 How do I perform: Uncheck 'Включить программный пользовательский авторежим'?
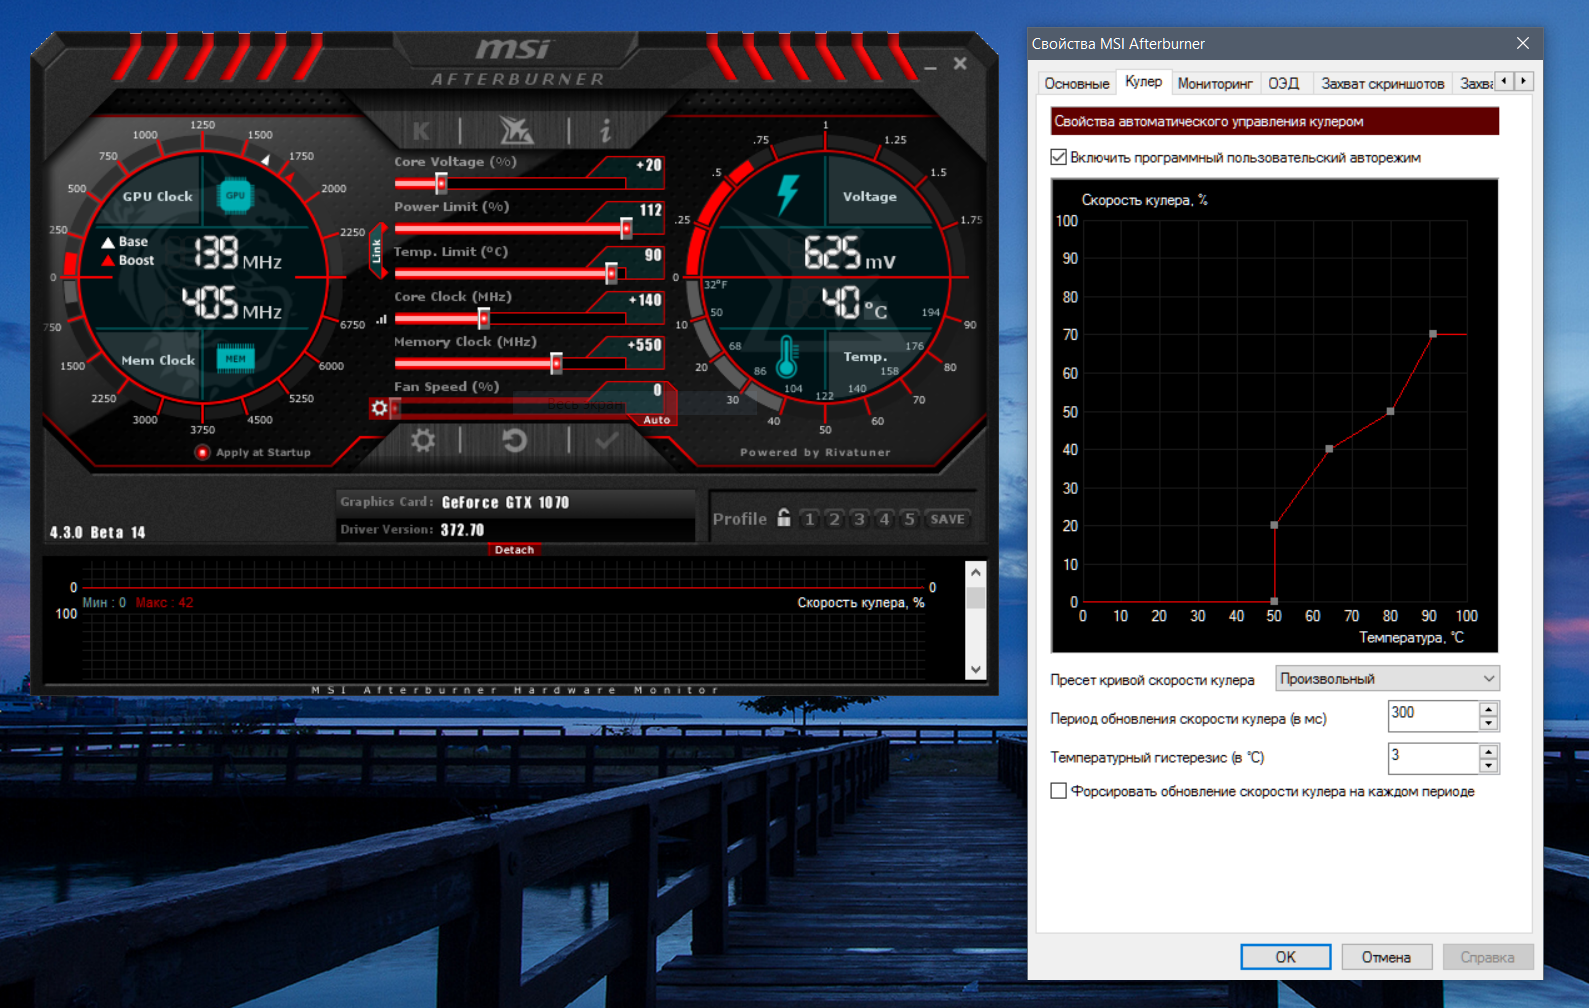point(1059,157)
